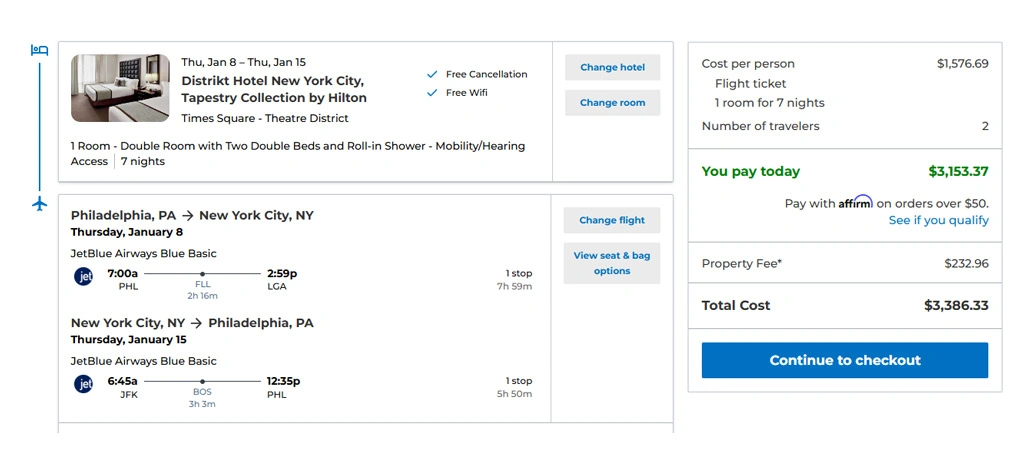1026x466 pixels.
Task: Follow the See if you qualify link
Action: tap(938, 220)
